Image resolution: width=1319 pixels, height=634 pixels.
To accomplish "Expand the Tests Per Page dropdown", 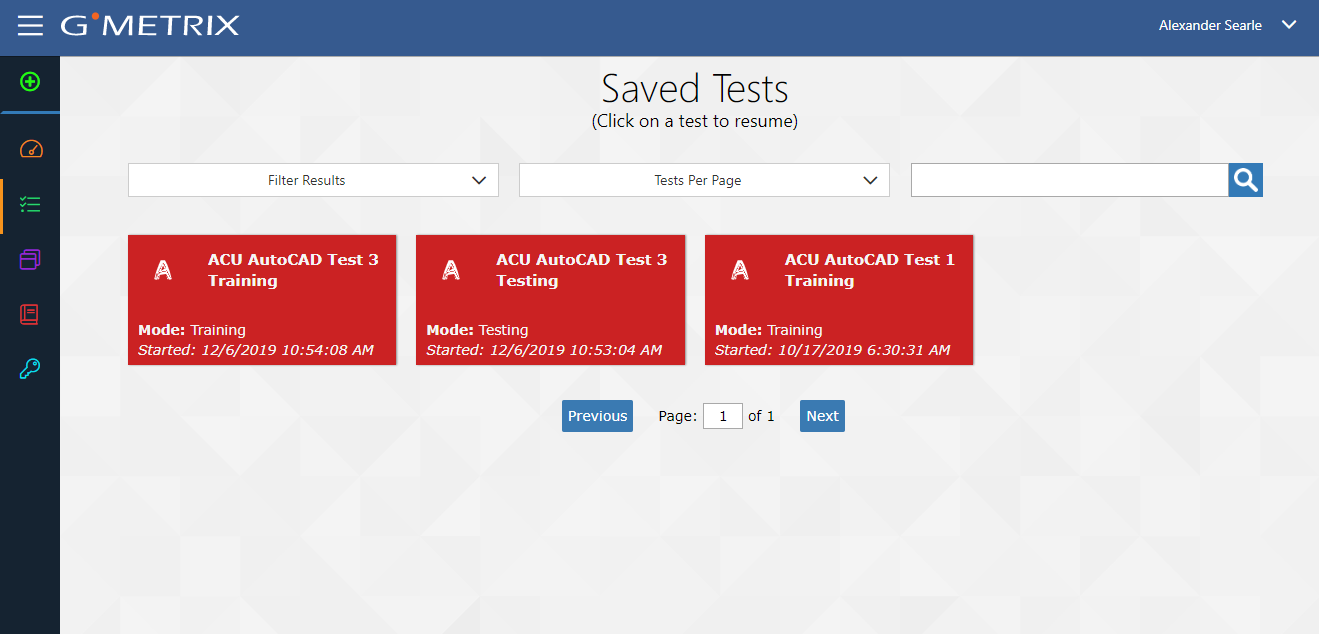I will [704, 180].
